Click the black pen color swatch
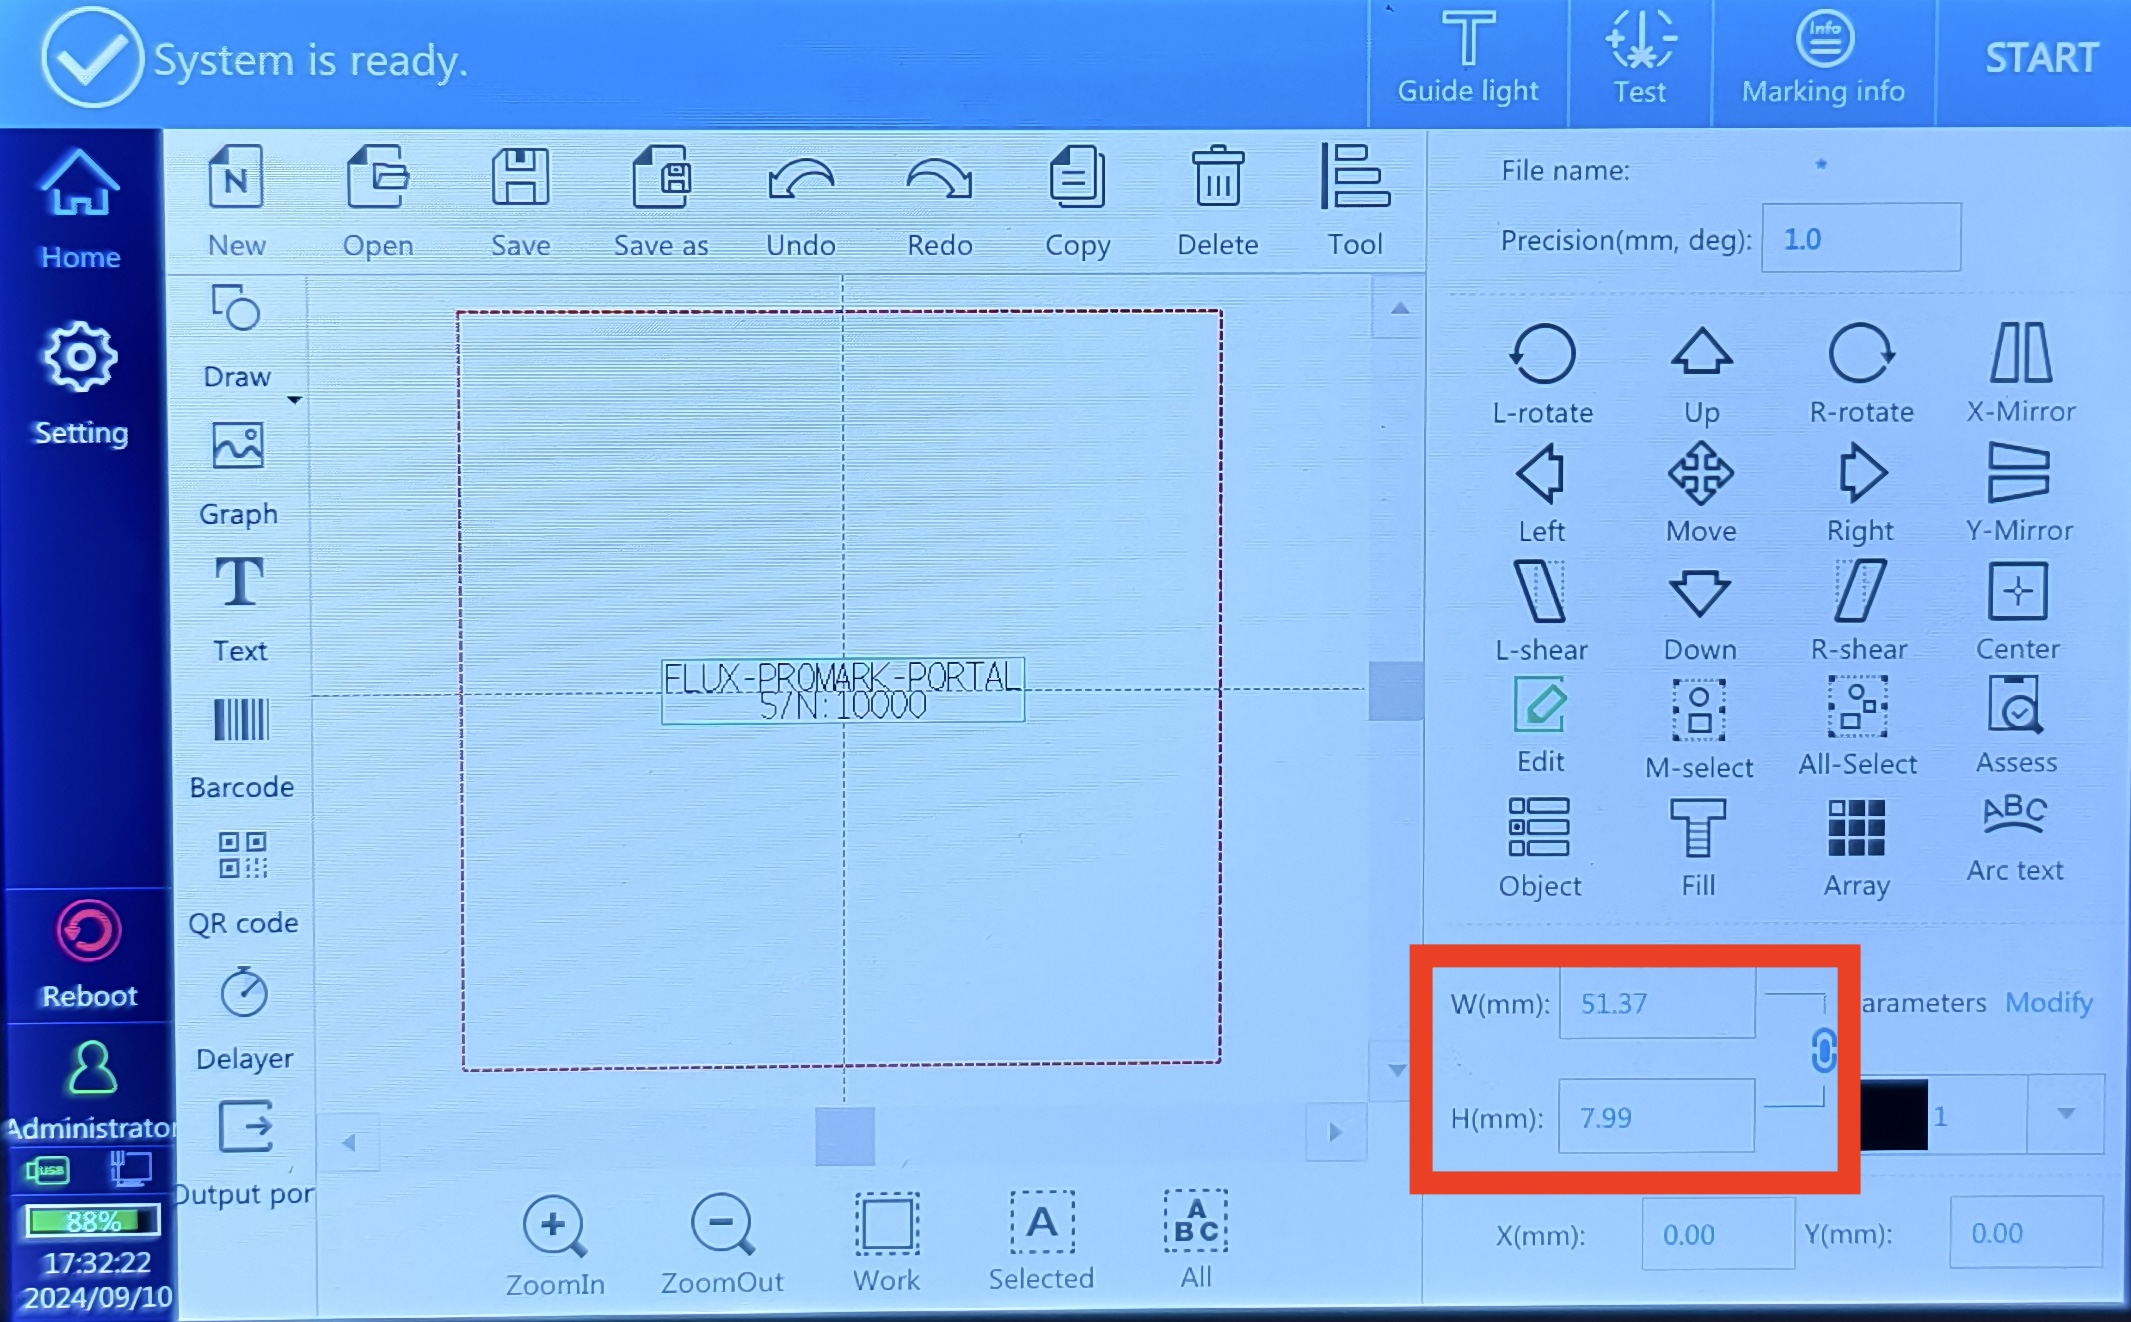The image size is (2131, 1322). click(1894, 1115)
